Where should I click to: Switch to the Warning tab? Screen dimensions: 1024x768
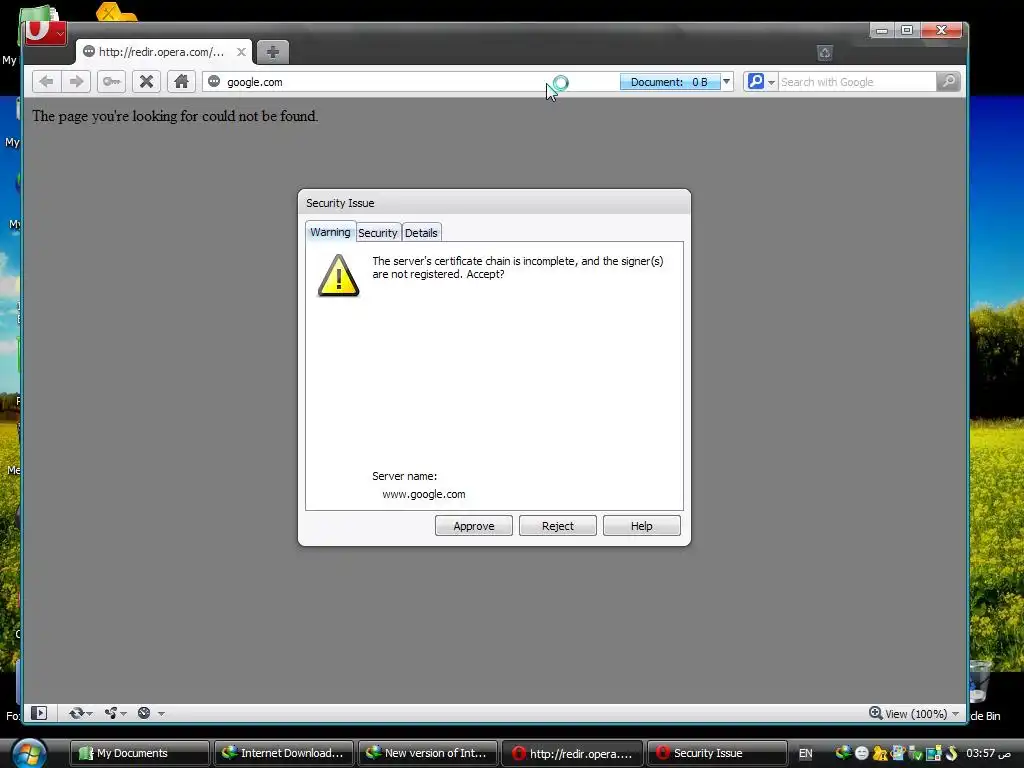coord(330,232)
